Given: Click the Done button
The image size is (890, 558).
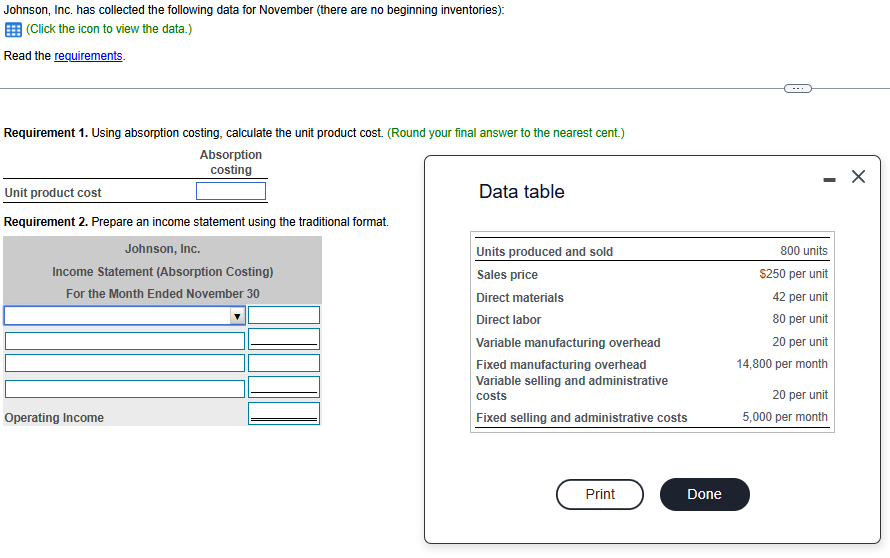Looking at the screenshot, I should [x=704, y=494].
